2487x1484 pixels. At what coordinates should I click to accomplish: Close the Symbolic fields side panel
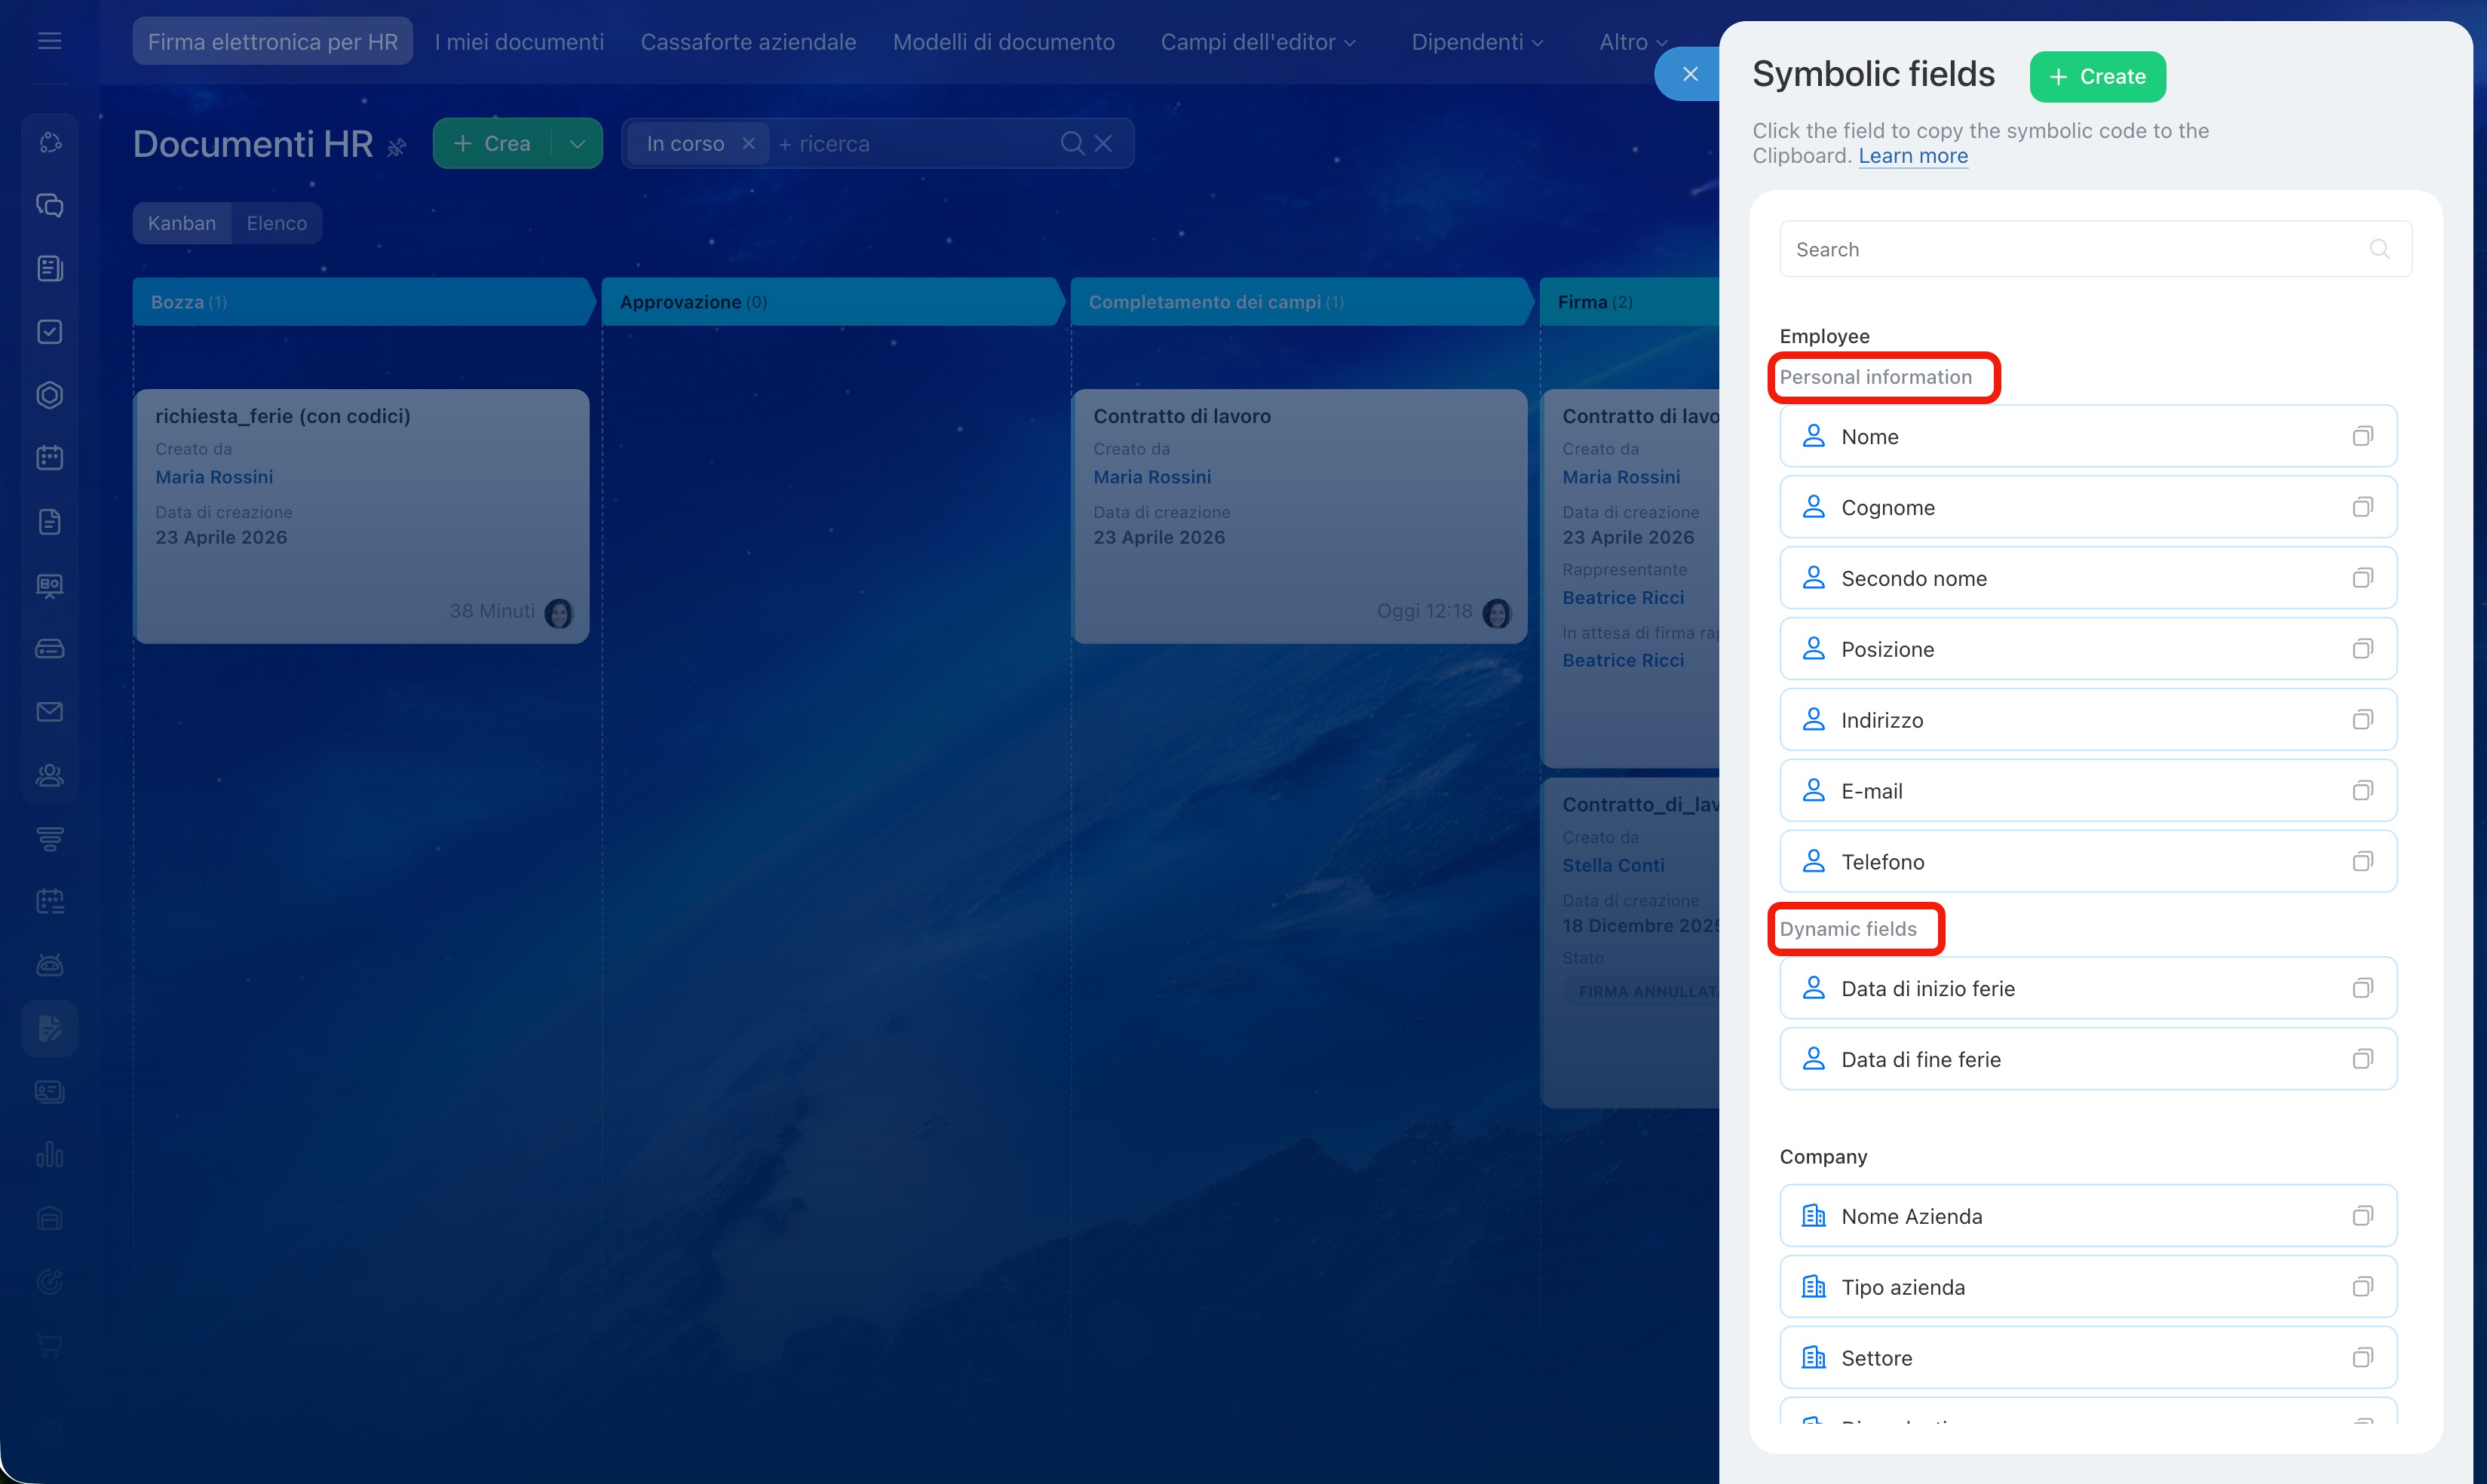tap(1690, 74)
